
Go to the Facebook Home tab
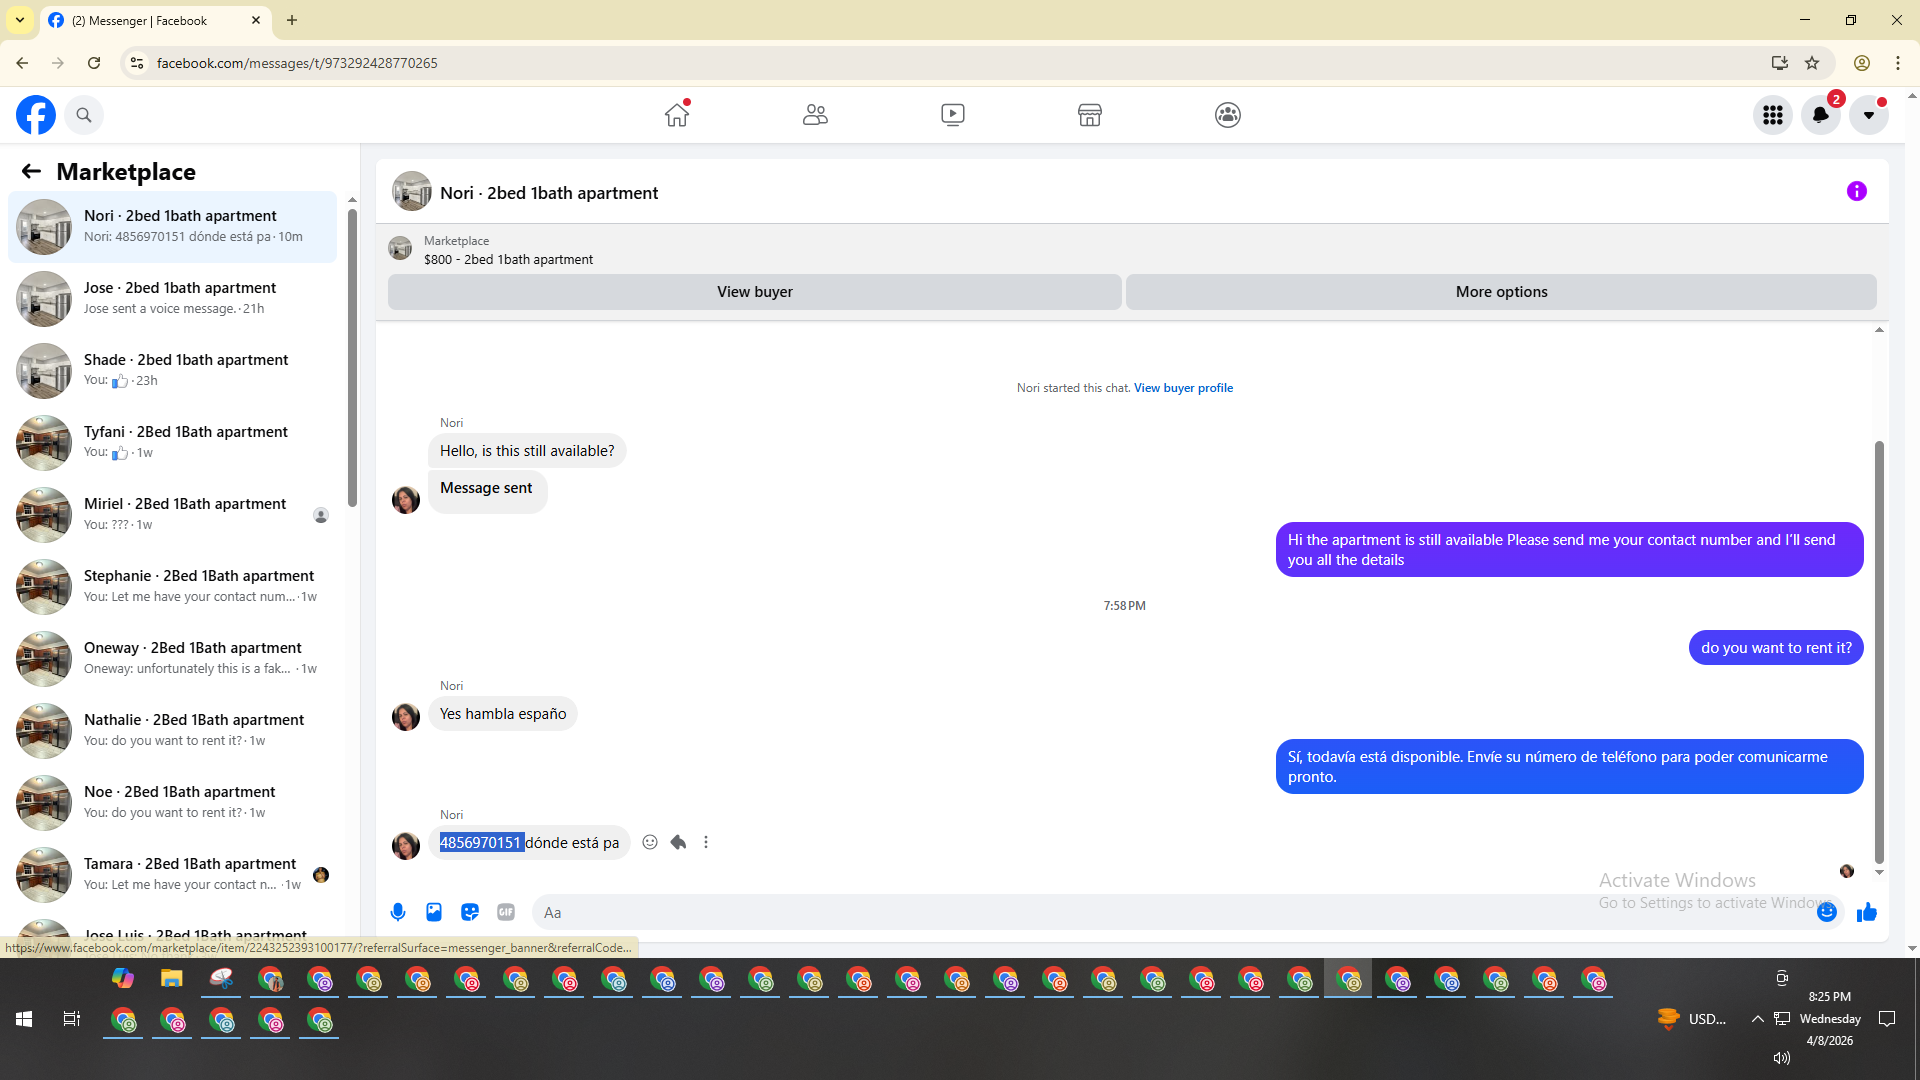pos(677,115)
